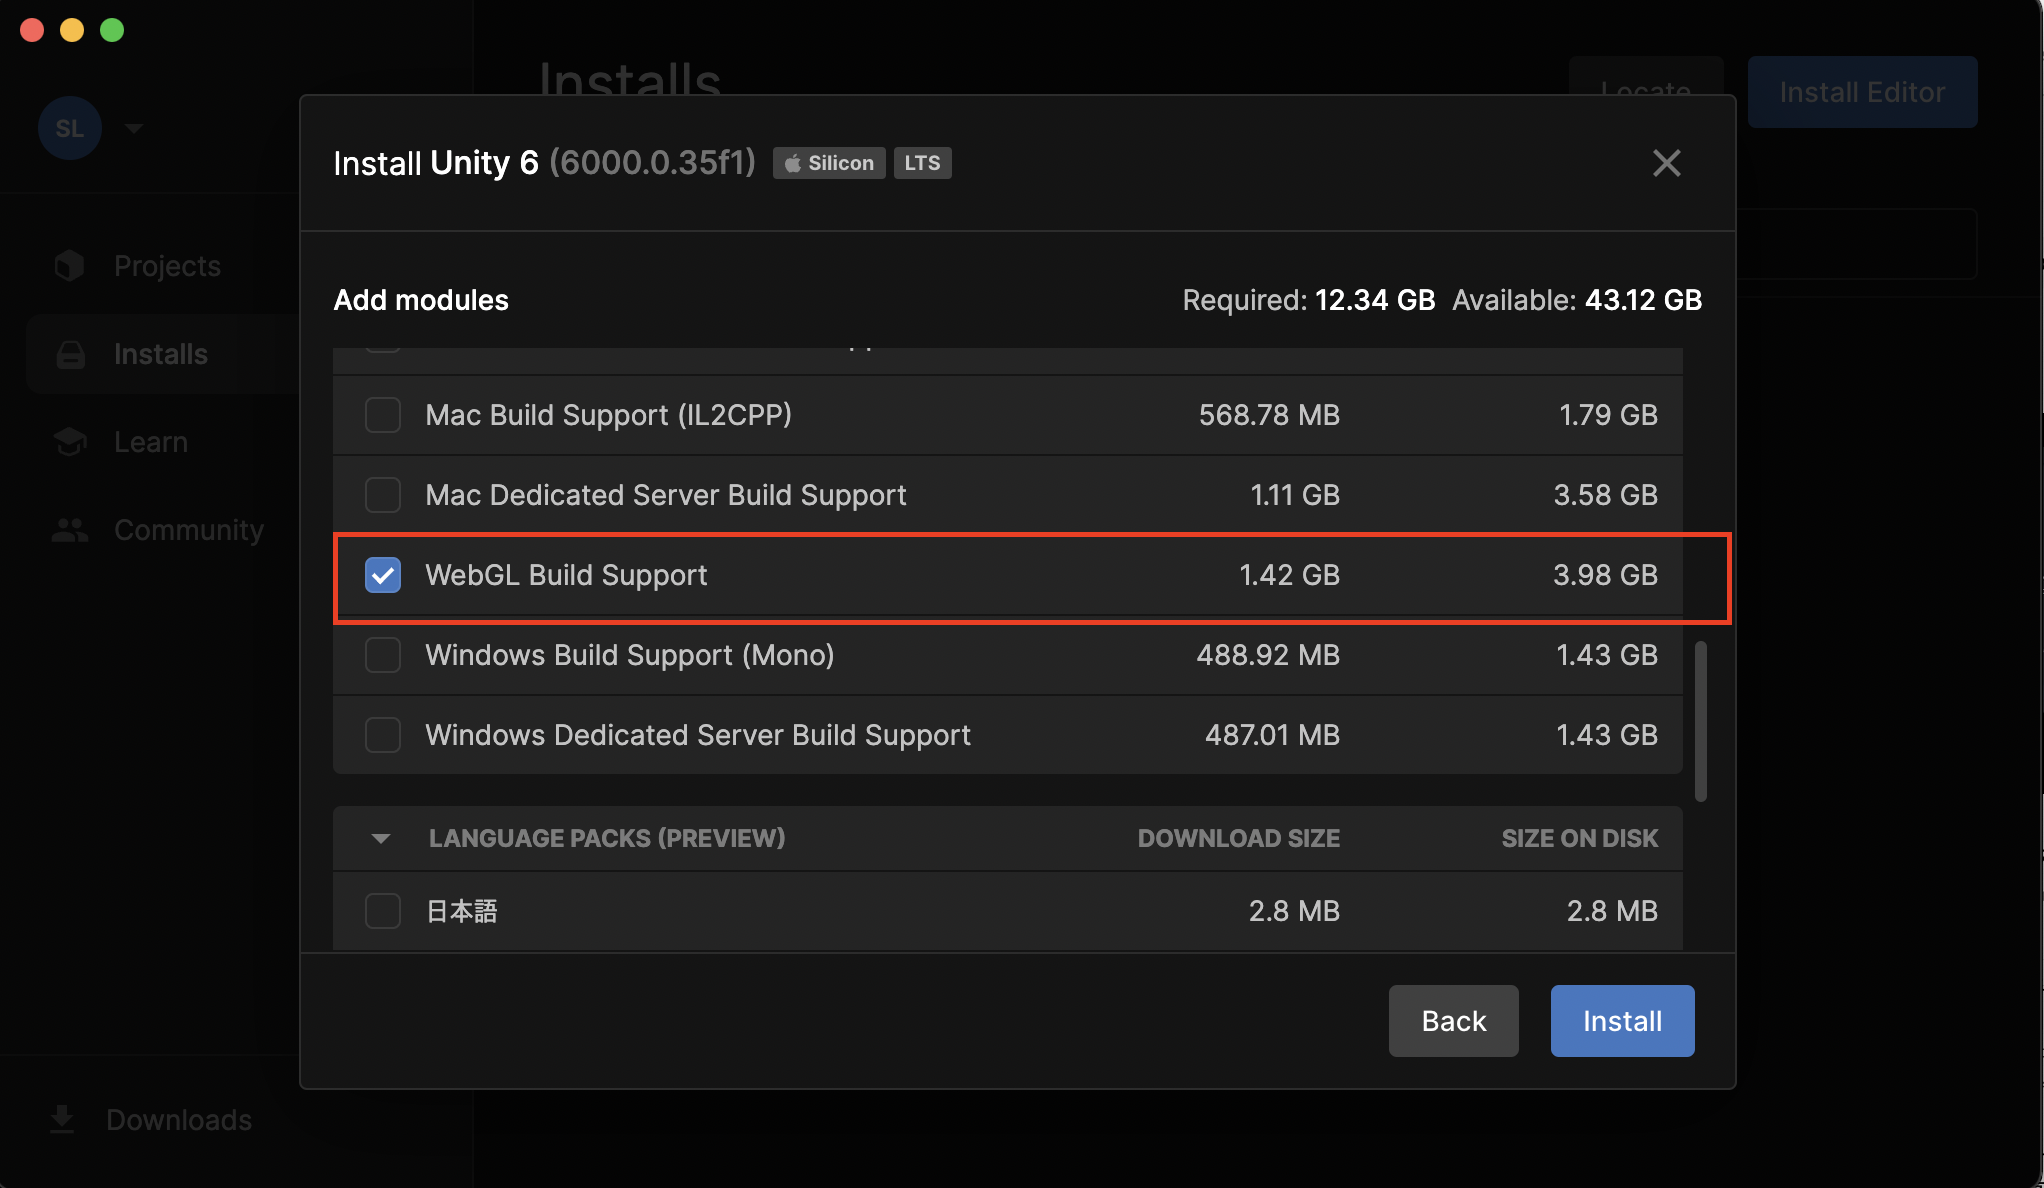Viewport: 2044px width, 1188px height.
Task: Click the Learn graduation cap icon
Action: pyautogui.click(x=70, y=442)
